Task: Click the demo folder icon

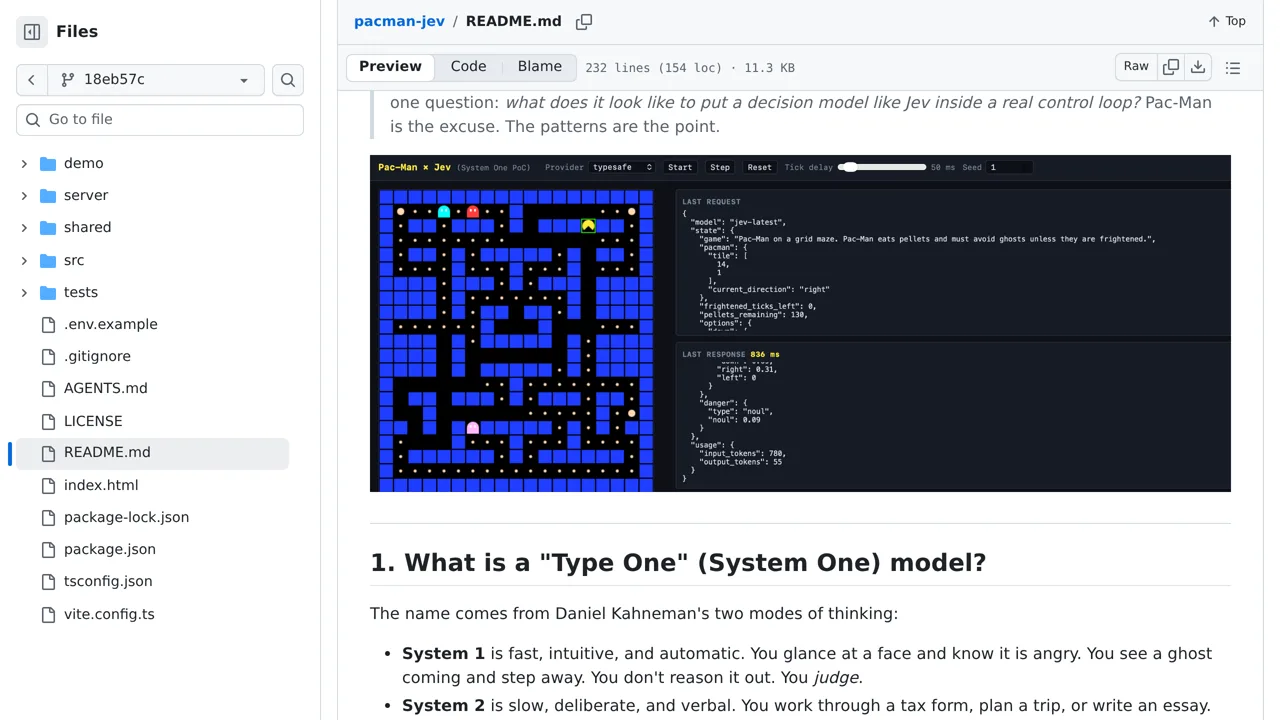Action: pyautogui.click(x=48, y=163)
